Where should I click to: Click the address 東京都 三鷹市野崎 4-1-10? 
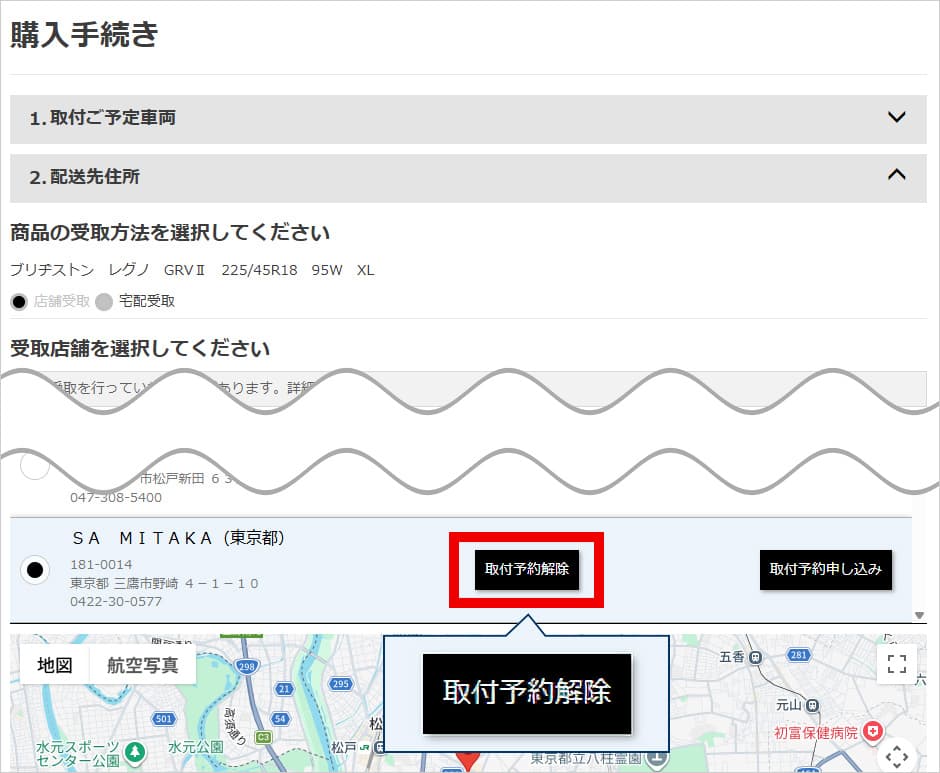tap(164, 583)
